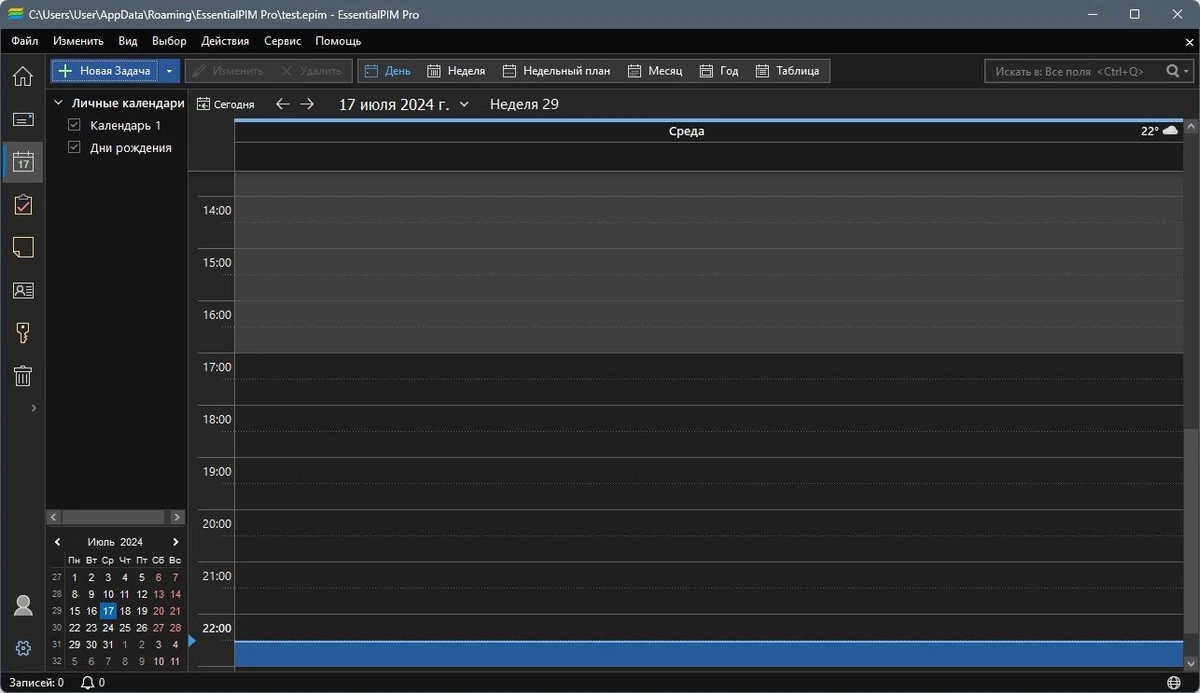Open the Passwords key section

(x=22, y=333)
